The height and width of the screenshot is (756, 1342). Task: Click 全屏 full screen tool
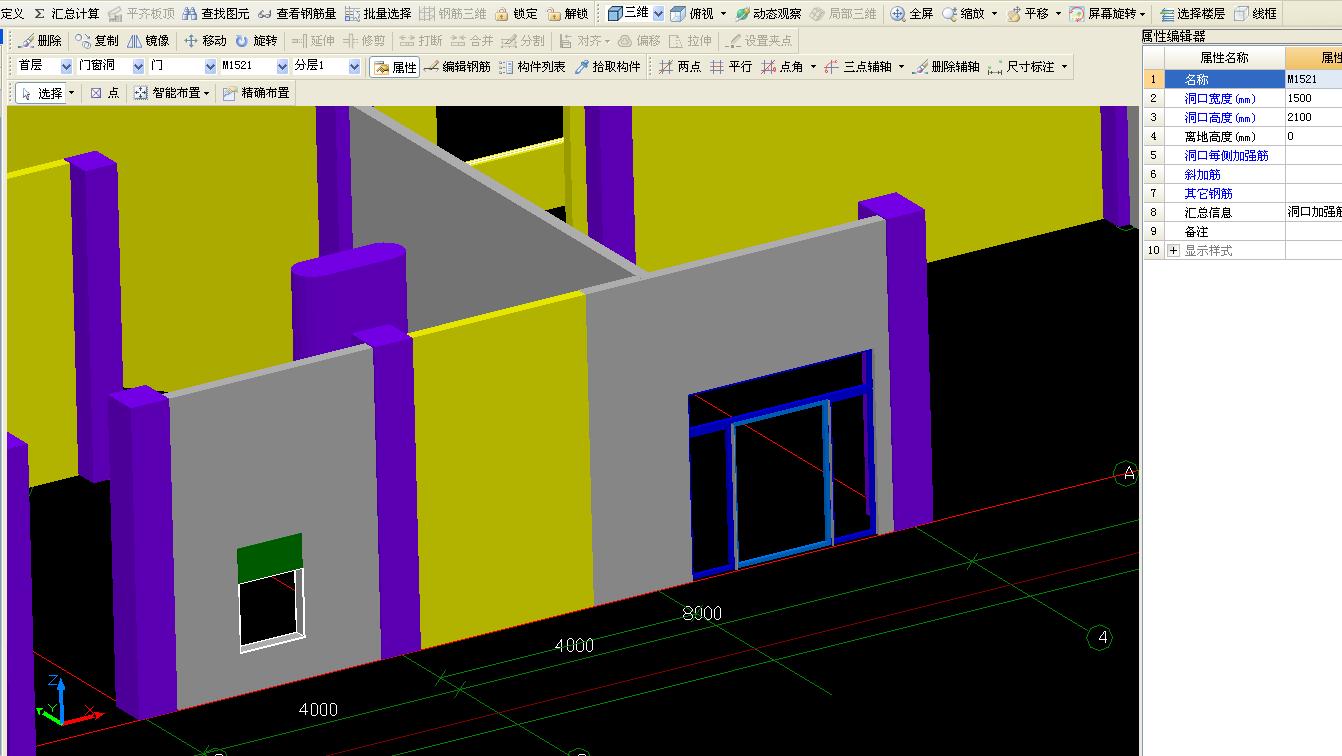[x=911, y=14]
